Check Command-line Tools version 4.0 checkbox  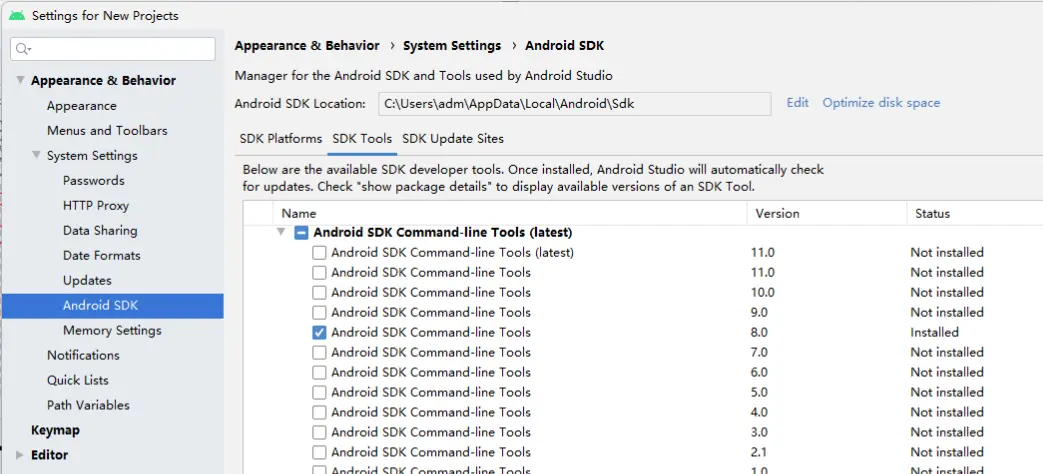319,412
